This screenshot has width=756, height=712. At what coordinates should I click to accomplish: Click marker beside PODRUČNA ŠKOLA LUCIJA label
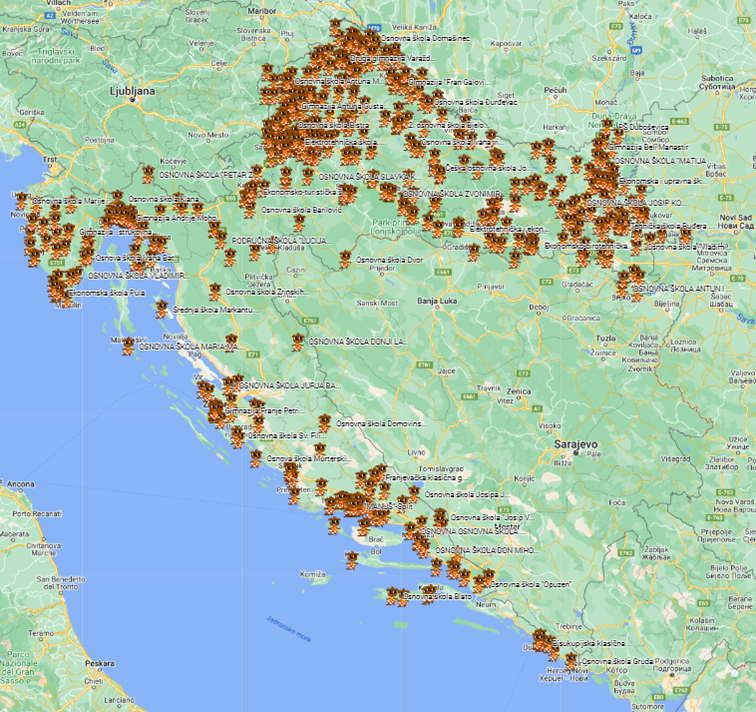pyautogui.click(x=221, y=240)
